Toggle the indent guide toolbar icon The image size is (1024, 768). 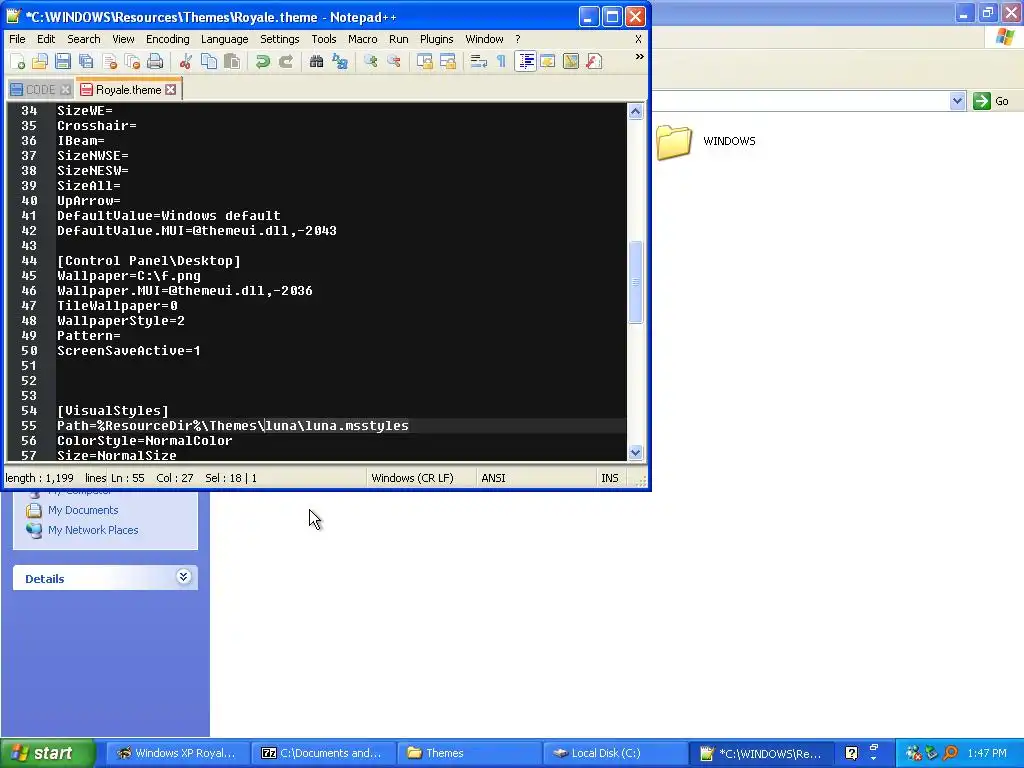[x=525, y=61]
